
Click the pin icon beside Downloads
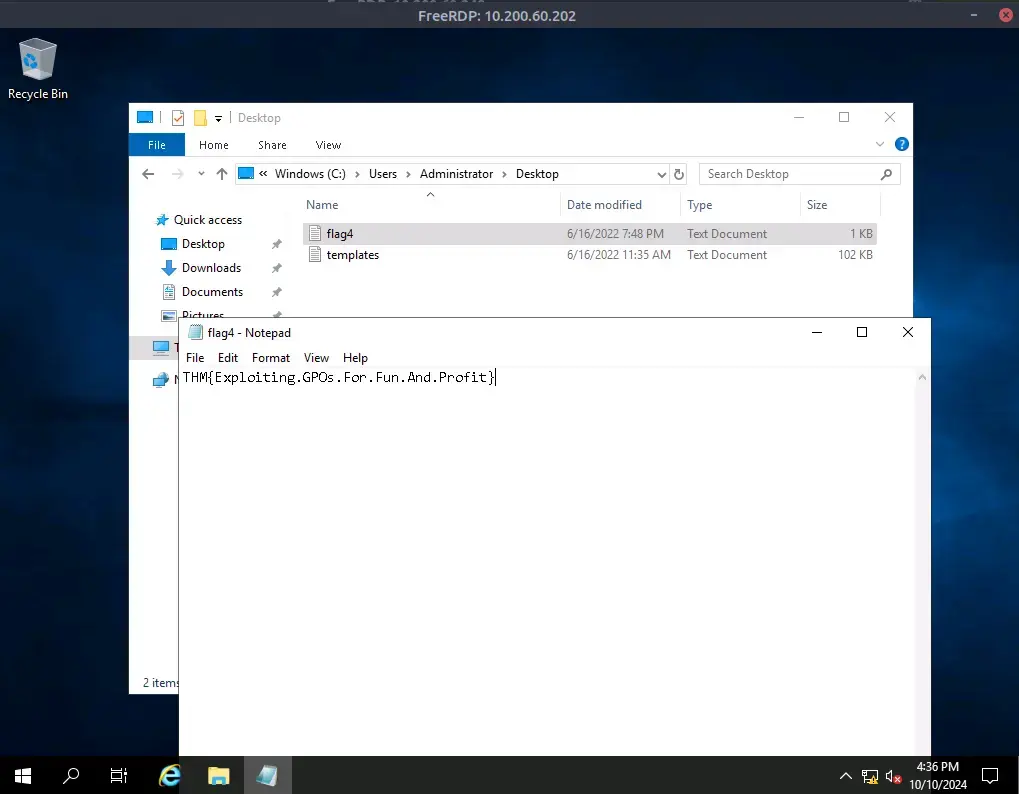[276, 268]
